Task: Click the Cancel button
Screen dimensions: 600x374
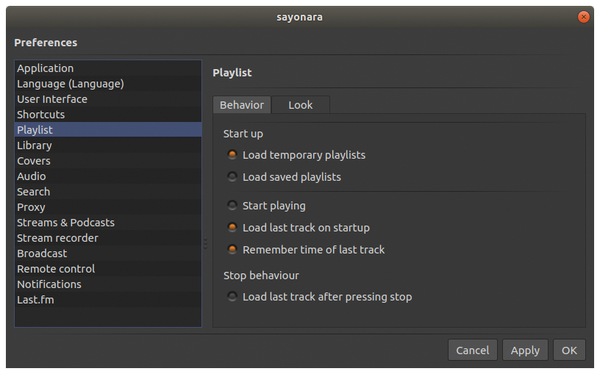Action: 473,350
